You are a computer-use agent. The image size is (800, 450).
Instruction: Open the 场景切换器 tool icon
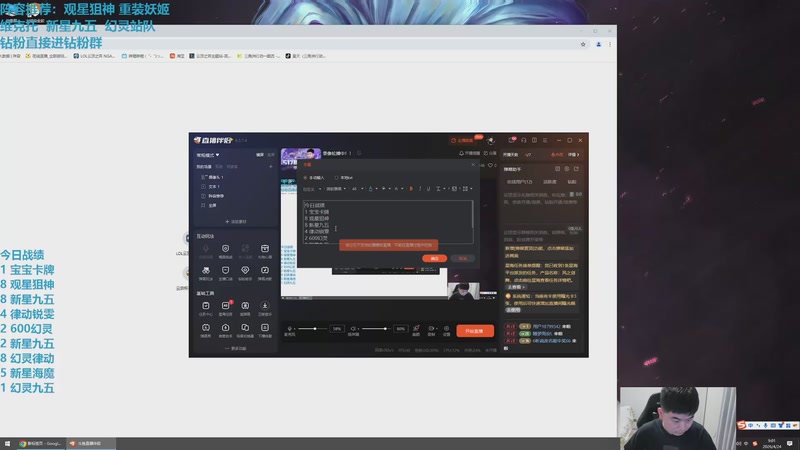pos(245,328)
